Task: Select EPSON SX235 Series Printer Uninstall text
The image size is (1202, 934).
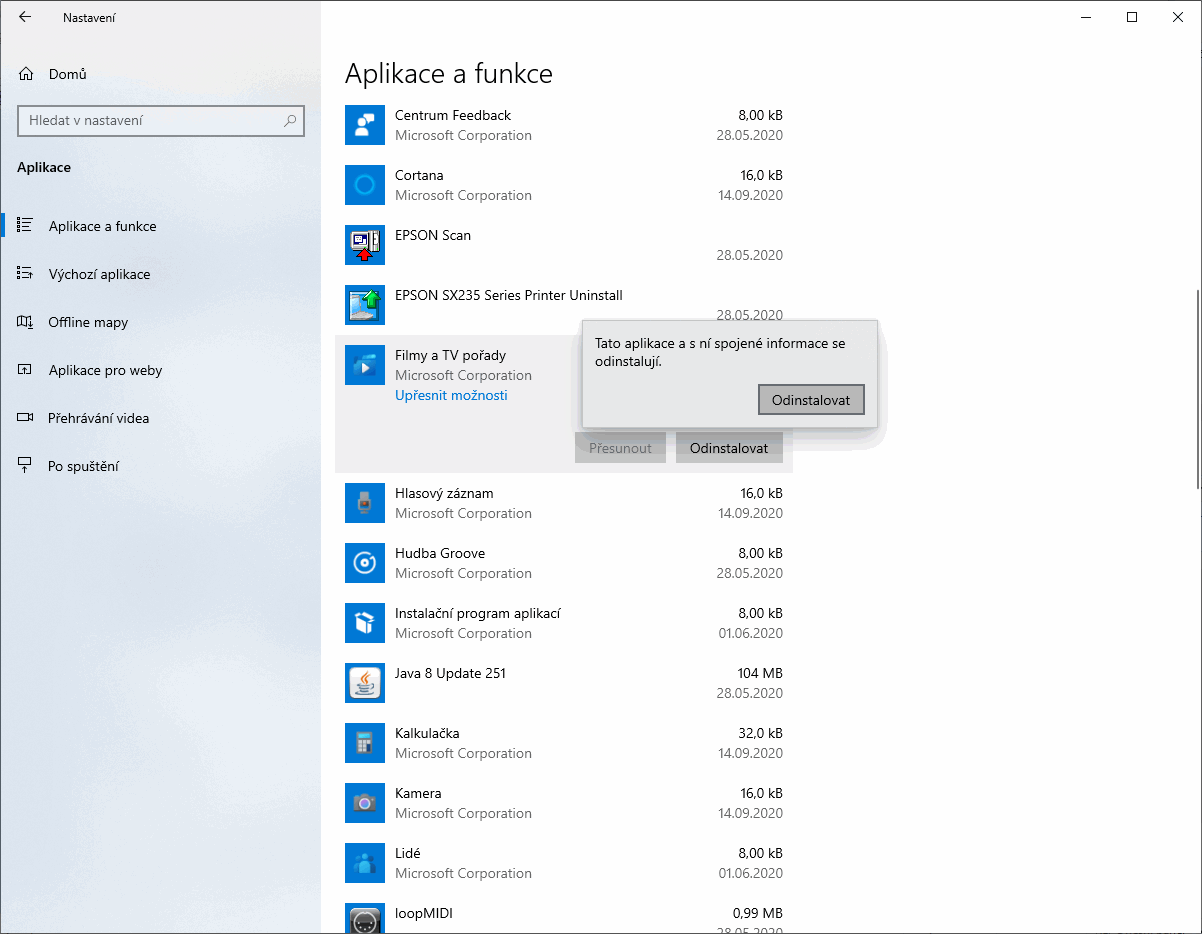Action: (509, 295)
